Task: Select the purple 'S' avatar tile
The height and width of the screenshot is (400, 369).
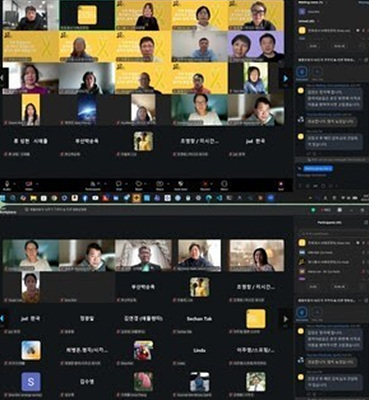Action: click(x=31, y=382)
